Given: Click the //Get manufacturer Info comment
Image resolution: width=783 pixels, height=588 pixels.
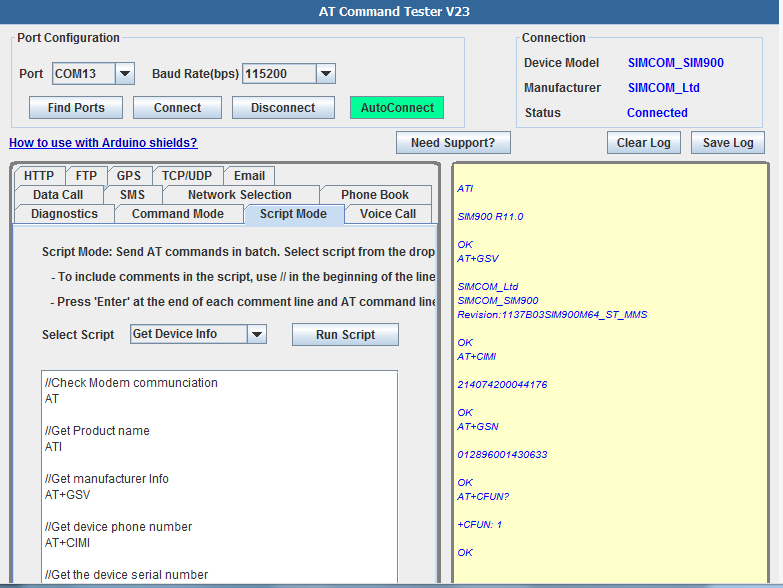Looking at the screenshot, I should (107, 479).
